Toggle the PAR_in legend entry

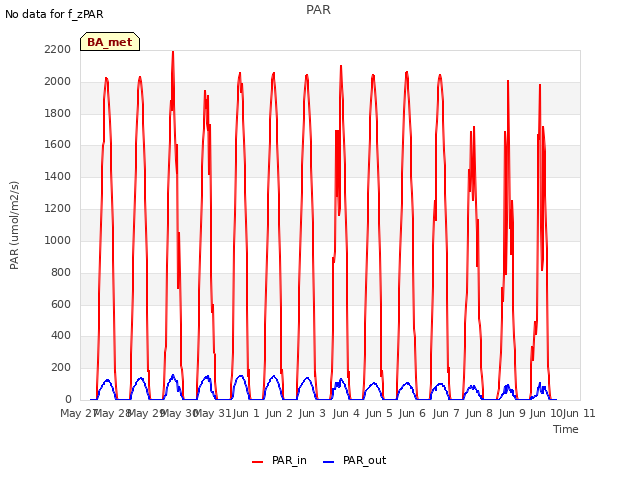pos(279,460)
